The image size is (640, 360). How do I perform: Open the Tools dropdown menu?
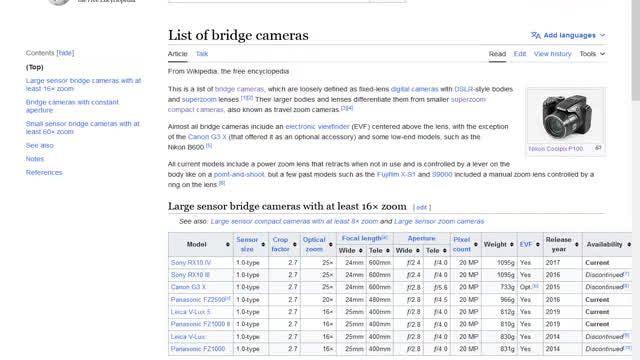[x=592, y=54]
